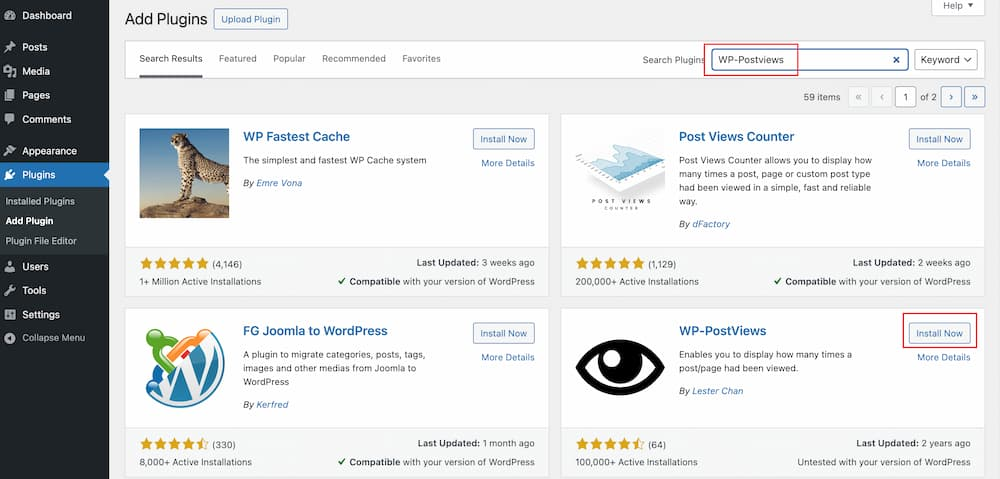Install FG Joomla to WordPress now
1000x479 pixels.
(504, 333)
